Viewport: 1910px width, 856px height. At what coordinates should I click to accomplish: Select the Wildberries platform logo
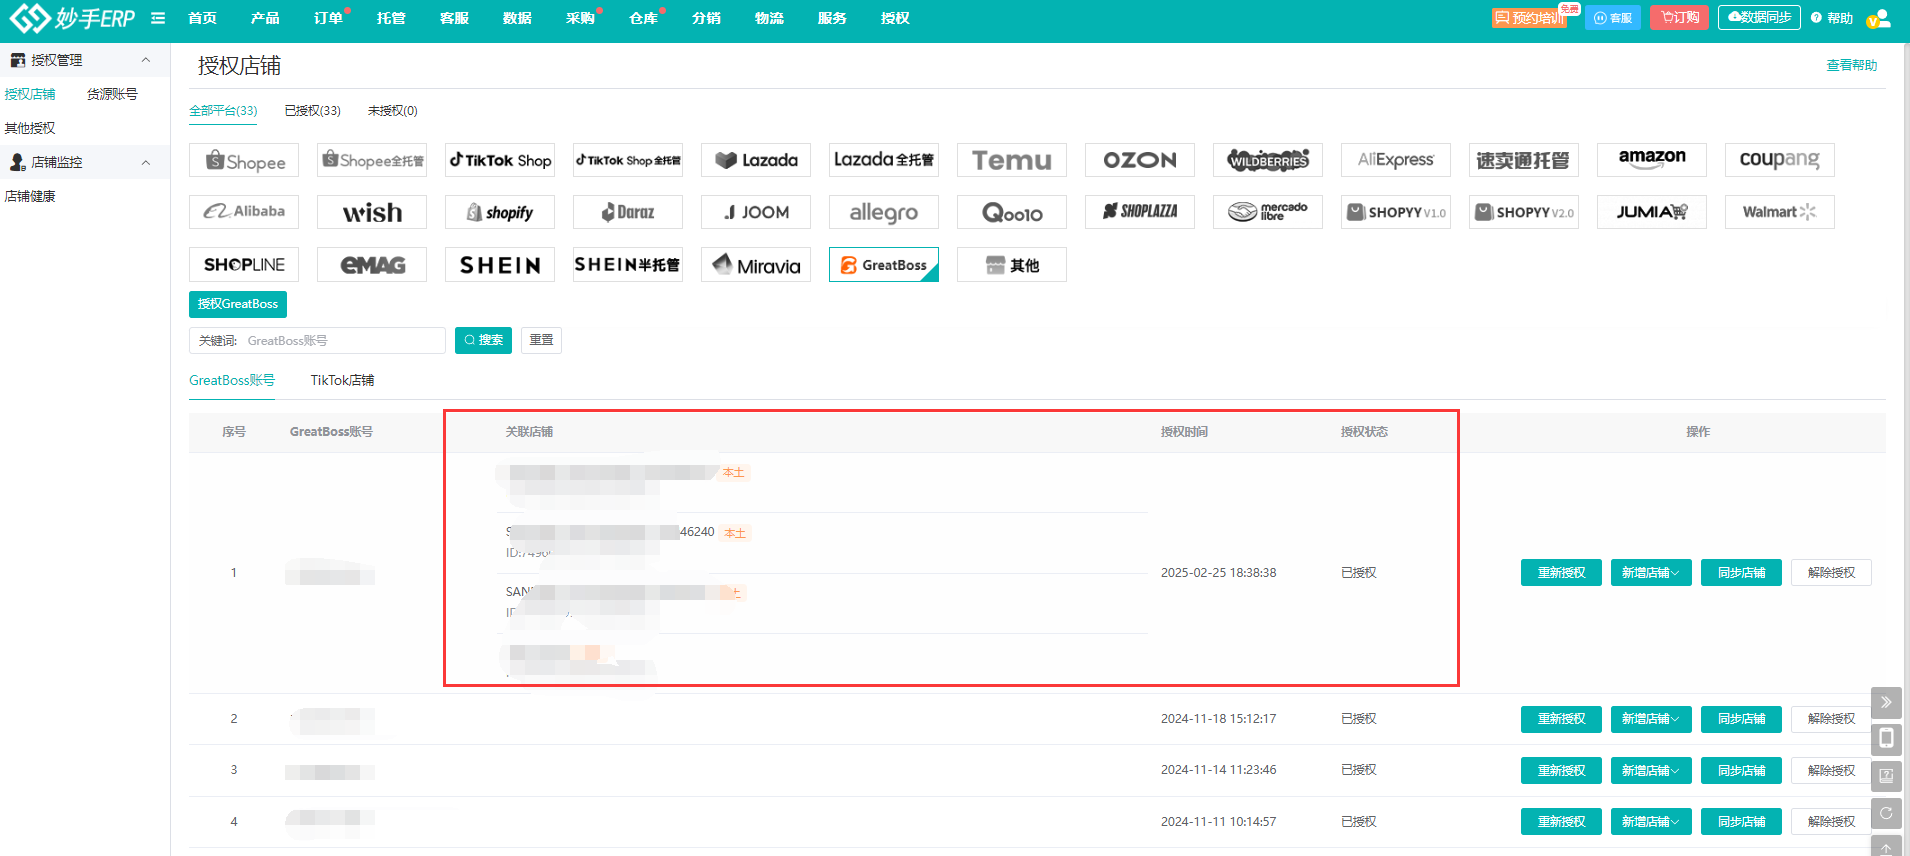point(1268,160)
